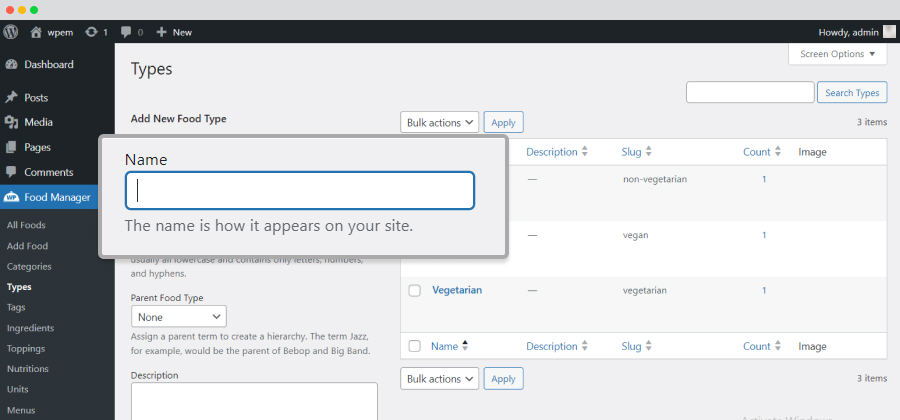Sort by Slug in table footer
This screenshot has width=900, height=420.
tap(636, 346)
